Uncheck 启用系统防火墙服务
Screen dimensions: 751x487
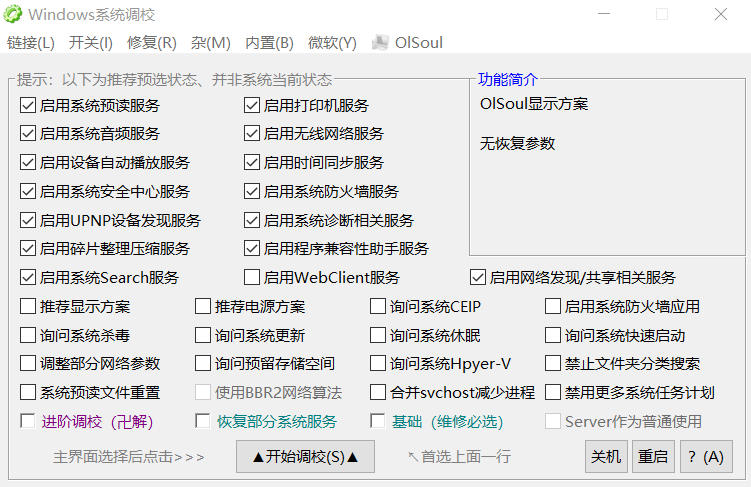point(251,192)
